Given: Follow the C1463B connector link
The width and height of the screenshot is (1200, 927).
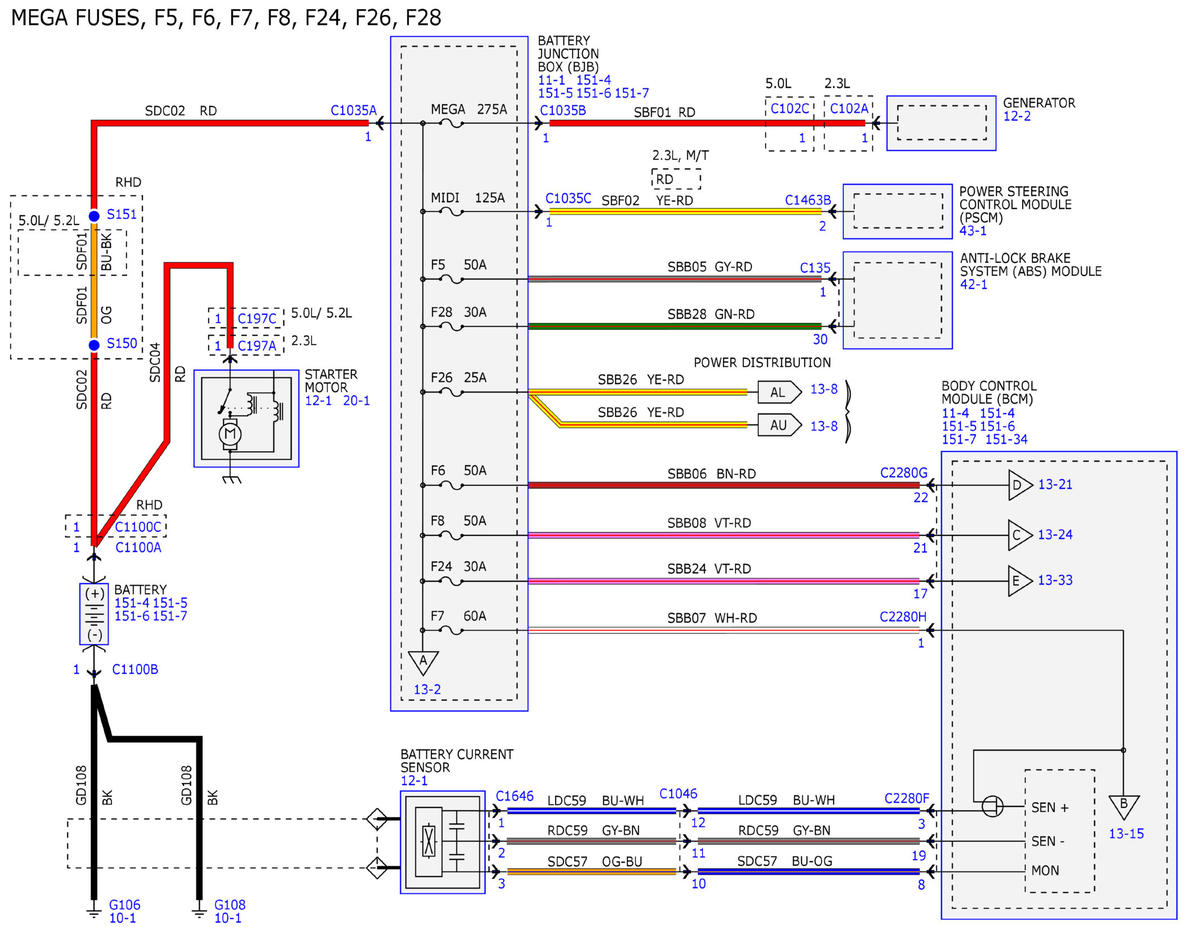Looking at the screenshot, I should (808, 199).
